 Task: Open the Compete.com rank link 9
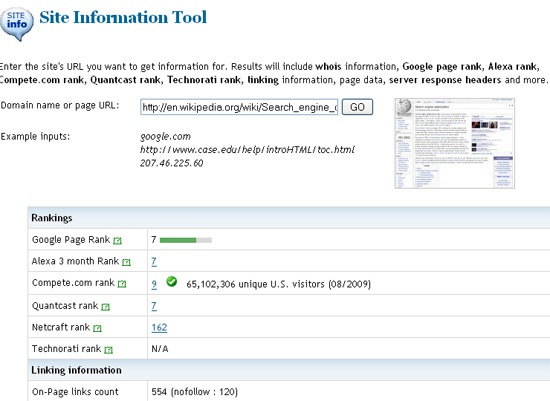(x=154, y=284)
